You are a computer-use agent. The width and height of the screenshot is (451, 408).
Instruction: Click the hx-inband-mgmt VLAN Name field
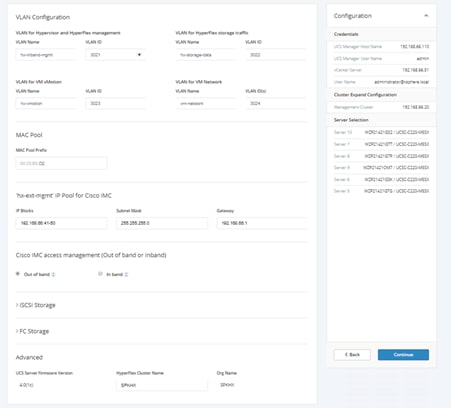(x=46, y=55)
